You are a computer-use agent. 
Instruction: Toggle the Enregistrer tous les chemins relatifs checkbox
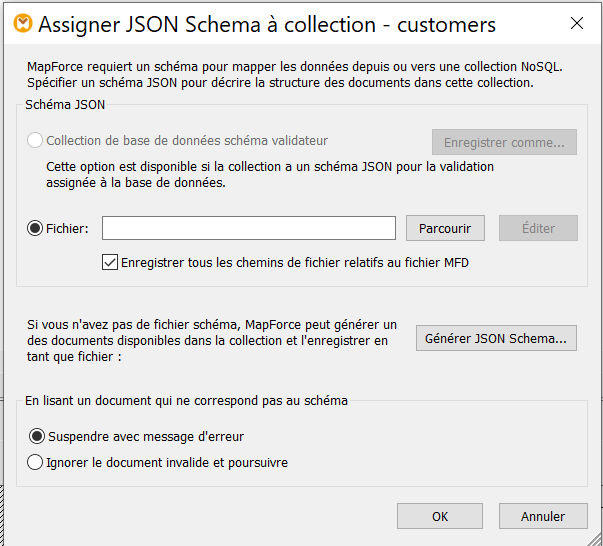click(x=110, y=263)
